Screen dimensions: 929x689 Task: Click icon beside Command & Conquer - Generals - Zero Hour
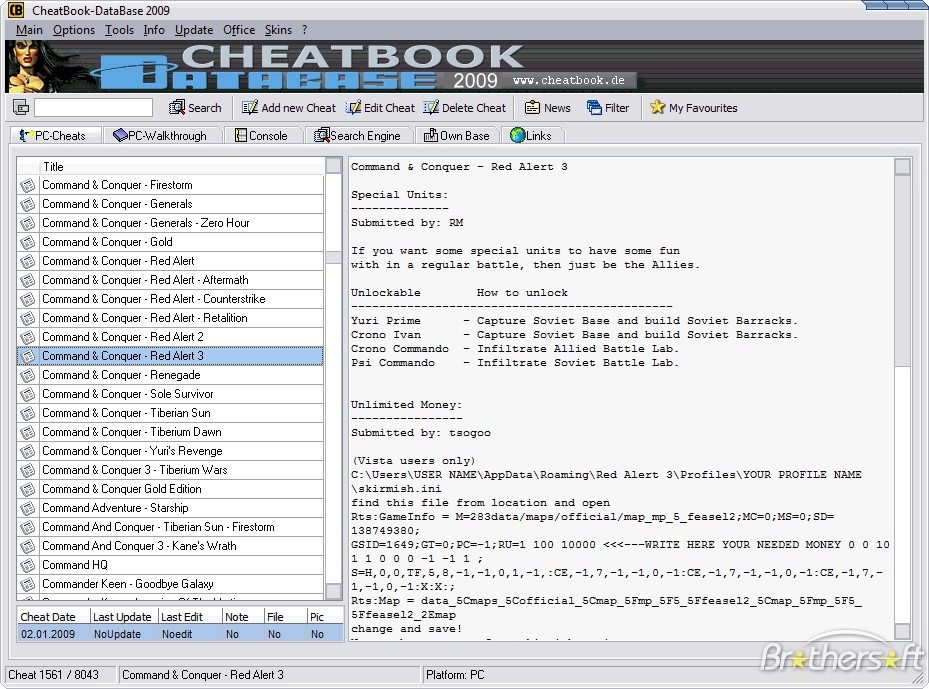[x=27, y=223]
